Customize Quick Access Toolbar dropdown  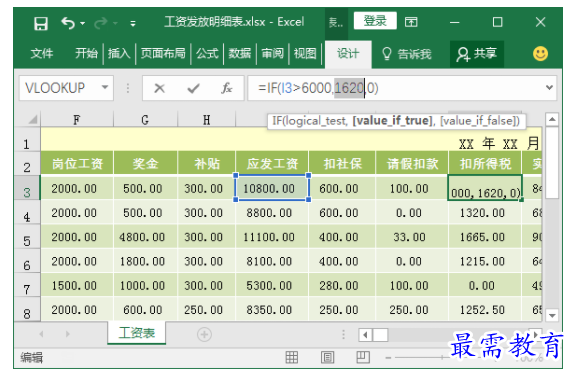click(133, 24)
